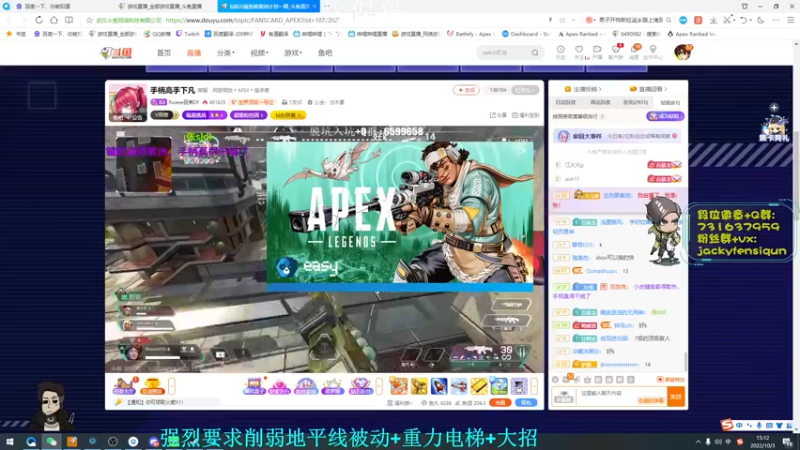This screenshot has width=800, height=450.
Task: Open the 直播 navigation item
Action: (x=194, y=53)
